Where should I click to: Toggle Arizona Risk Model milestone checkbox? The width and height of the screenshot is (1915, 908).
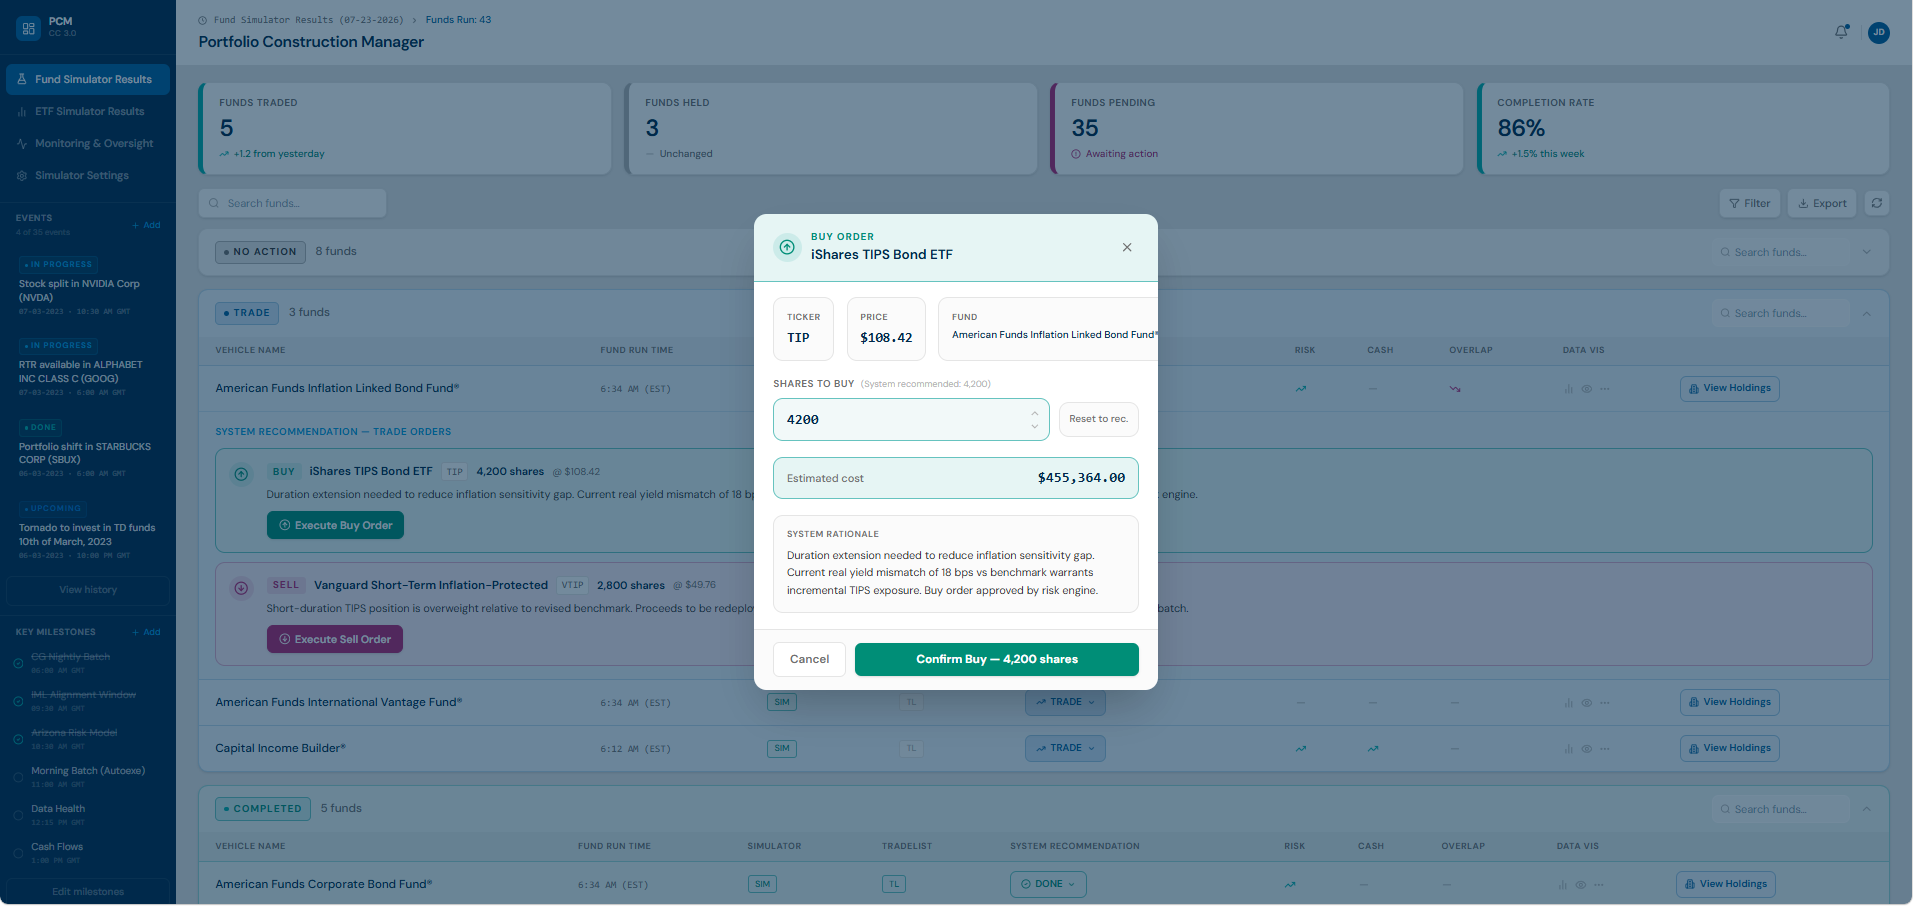[18, 740]
